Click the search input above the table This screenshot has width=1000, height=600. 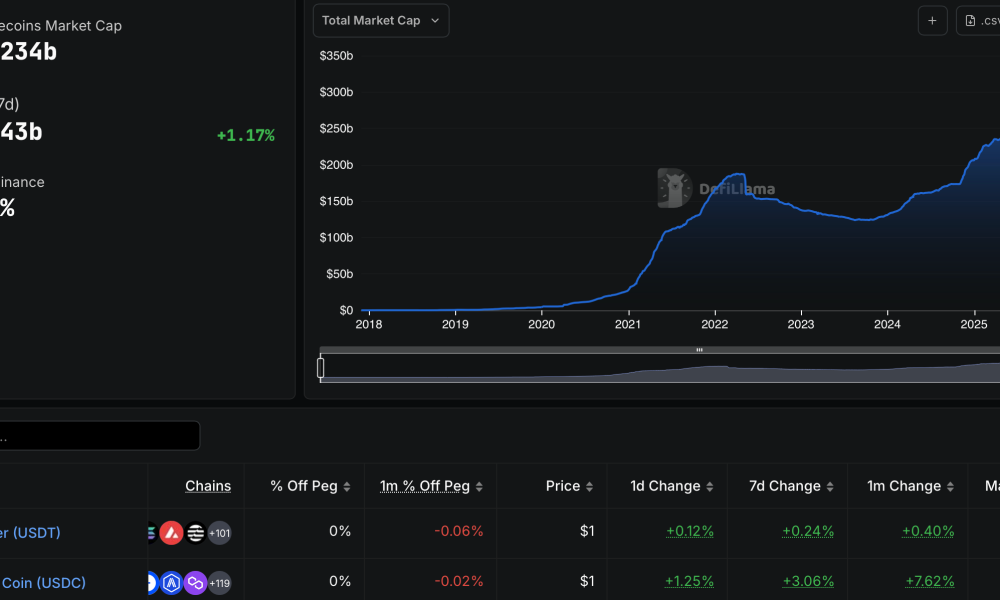coord(100,435)
